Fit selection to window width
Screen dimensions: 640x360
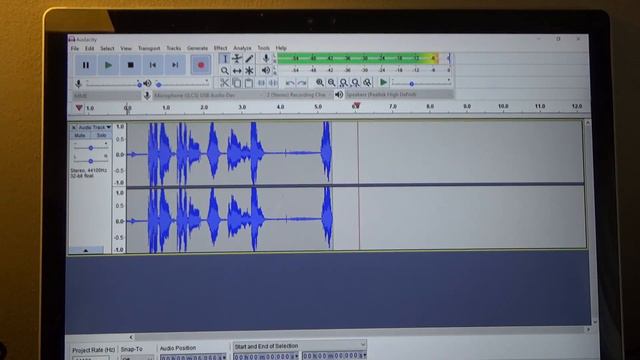coord(344,83)
